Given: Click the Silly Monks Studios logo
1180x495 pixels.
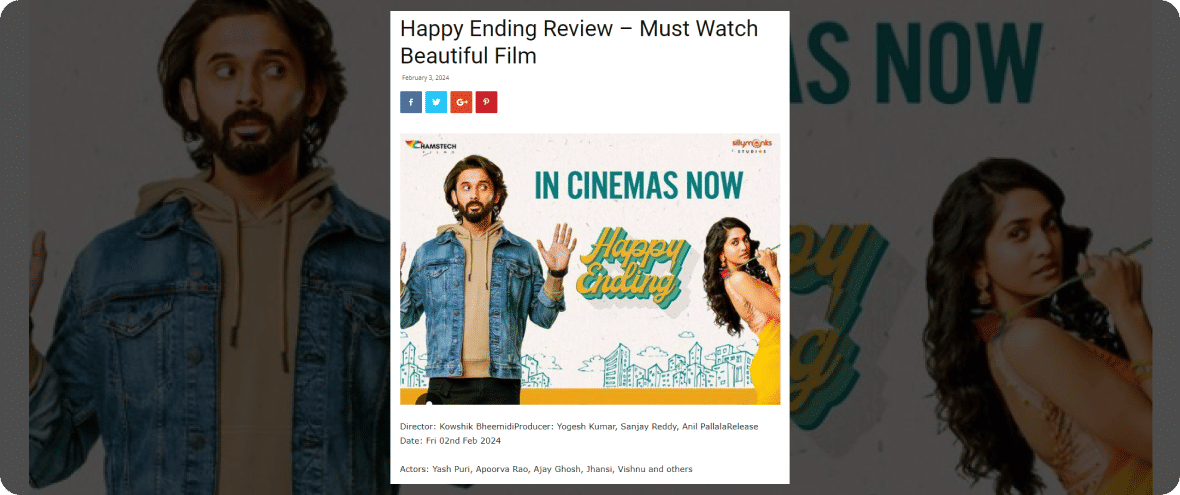Looking at the screenshot, I should 750,145.
